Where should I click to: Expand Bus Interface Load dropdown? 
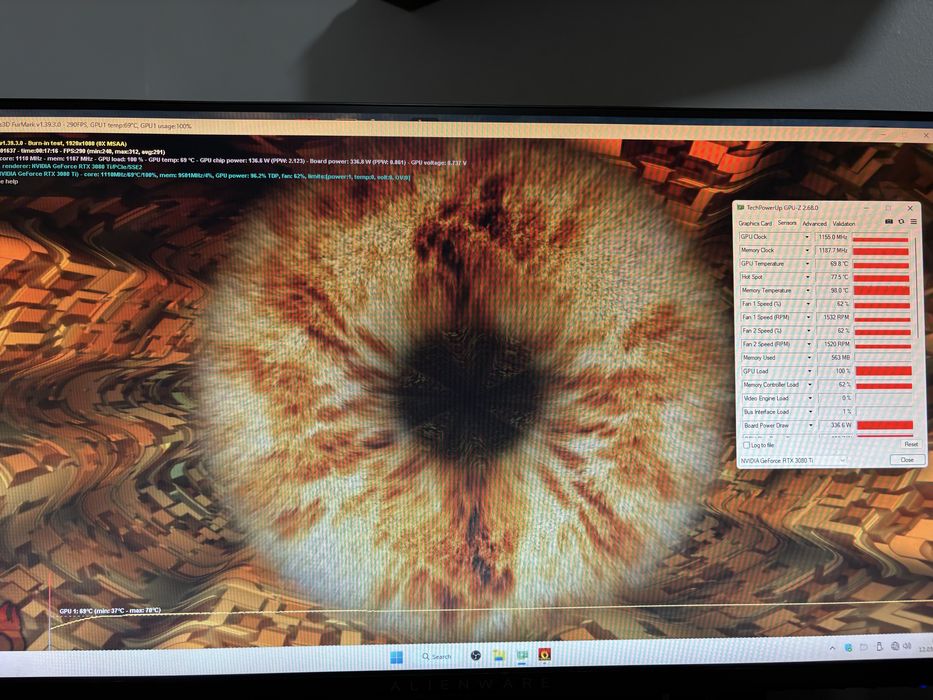coord(810,412)
